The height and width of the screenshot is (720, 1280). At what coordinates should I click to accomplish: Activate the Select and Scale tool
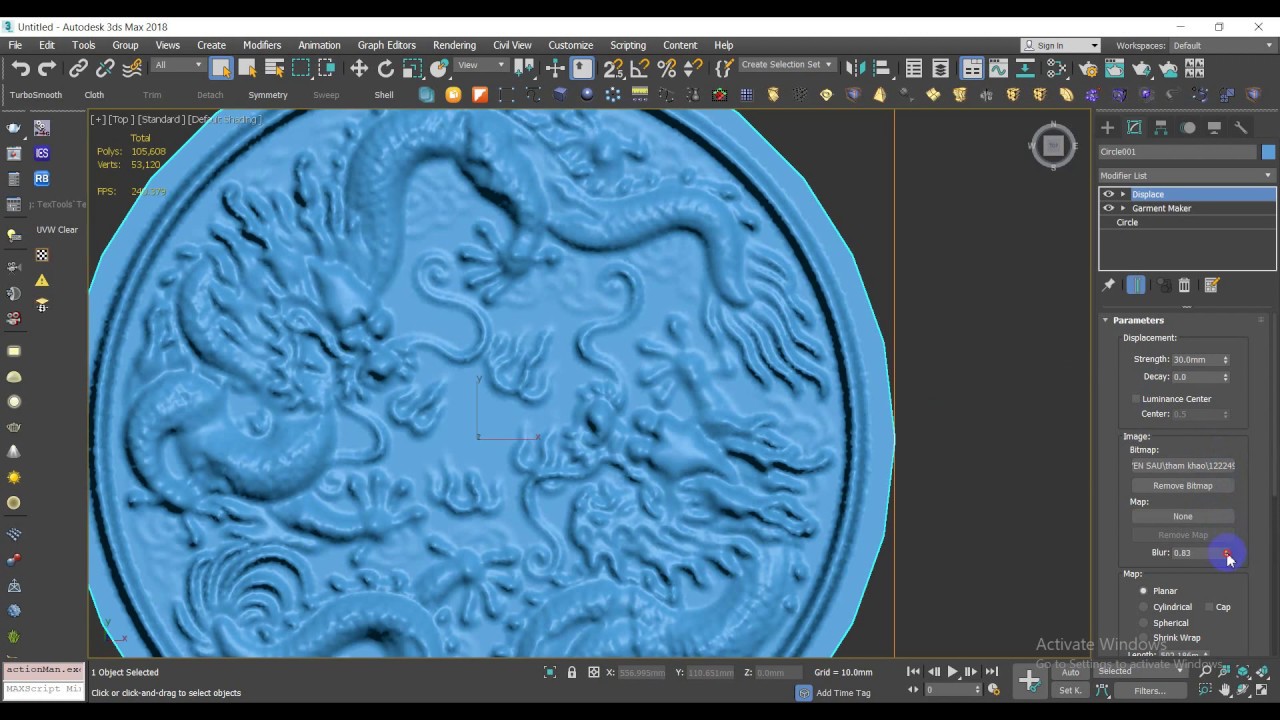click(412, 69)
